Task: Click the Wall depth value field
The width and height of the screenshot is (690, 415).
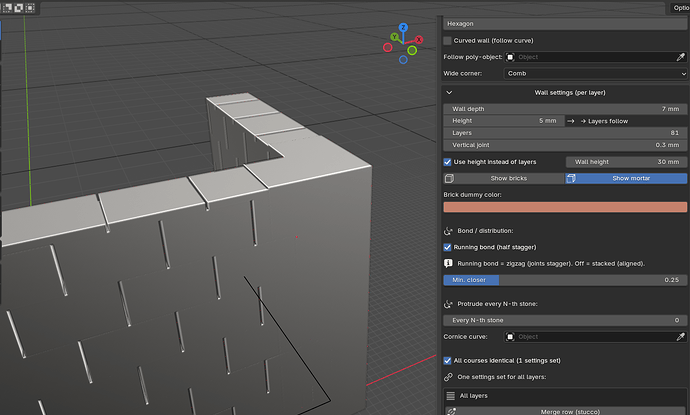Action: [565, 109]
